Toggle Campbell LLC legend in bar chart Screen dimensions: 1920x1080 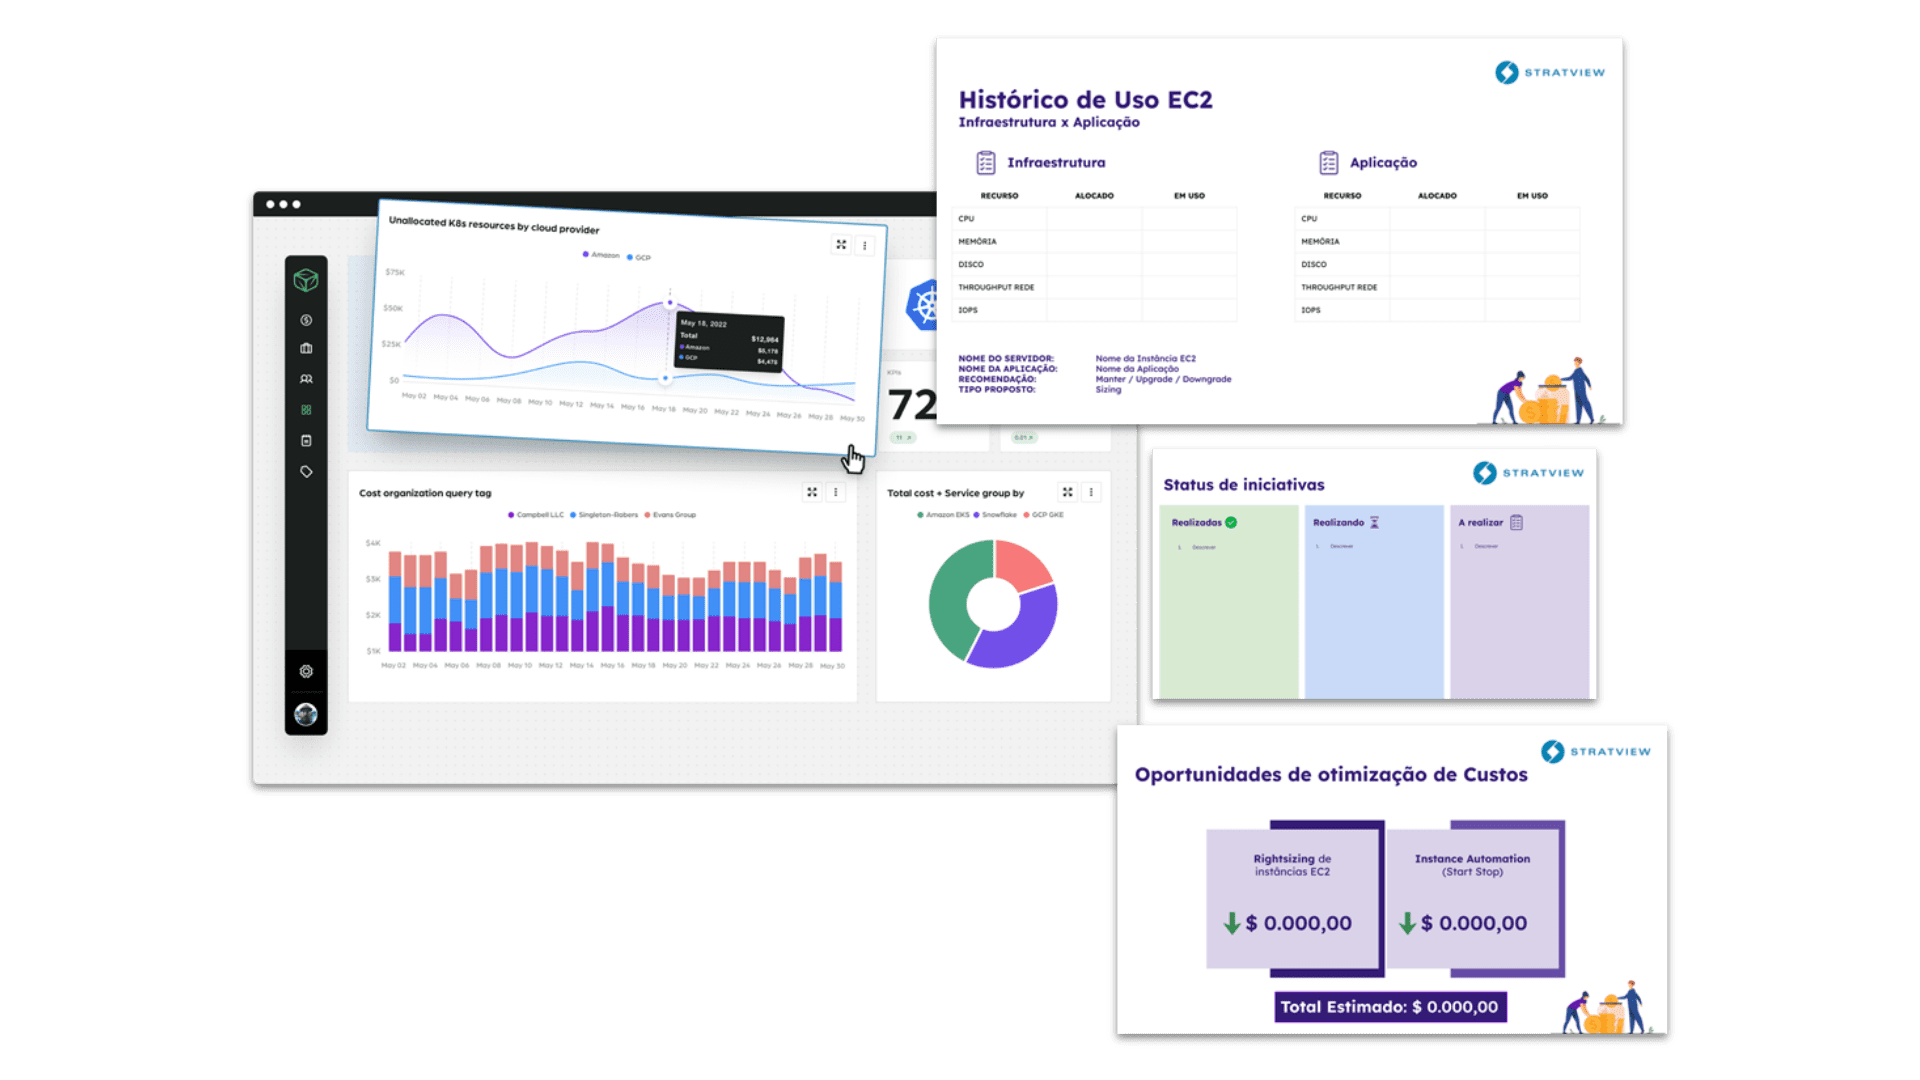tap(536, 515)
